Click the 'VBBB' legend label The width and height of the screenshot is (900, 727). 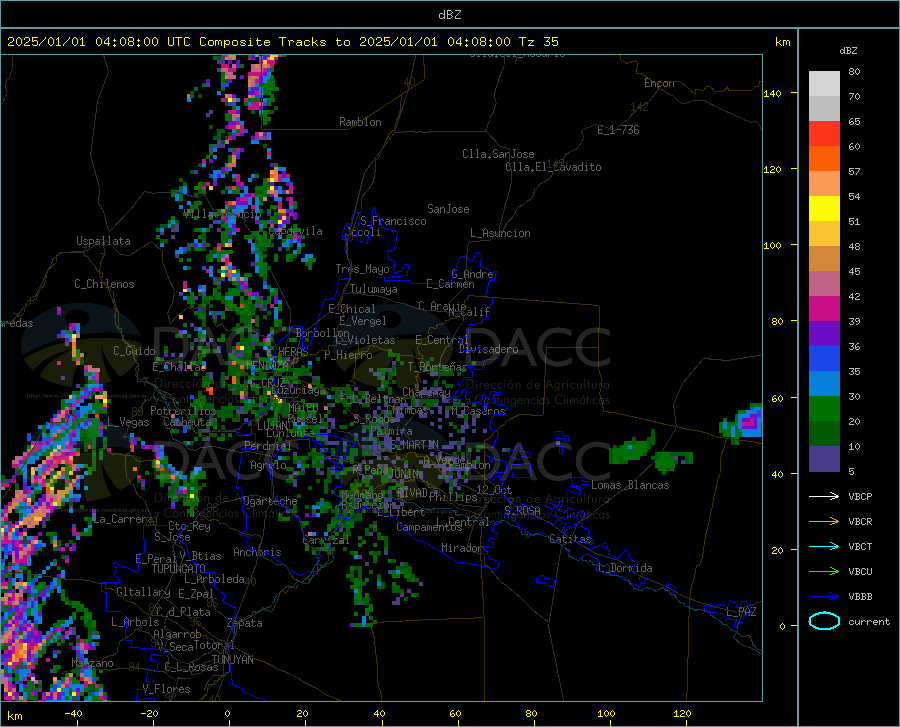point(860,597)
